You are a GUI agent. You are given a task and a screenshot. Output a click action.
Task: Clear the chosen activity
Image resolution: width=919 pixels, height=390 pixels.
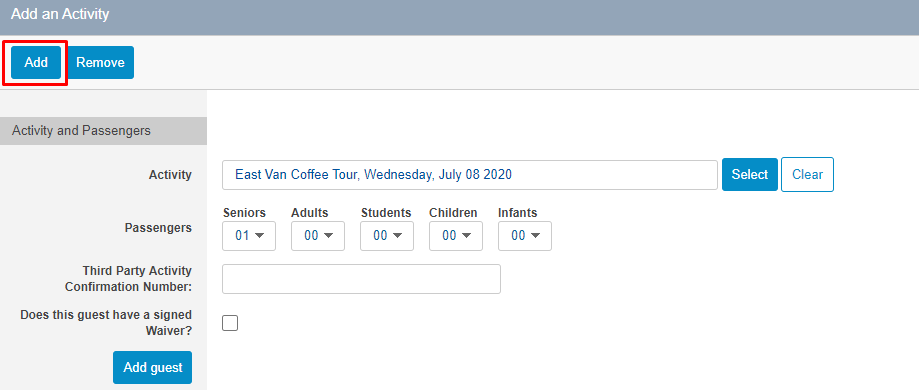coord(807,175)
